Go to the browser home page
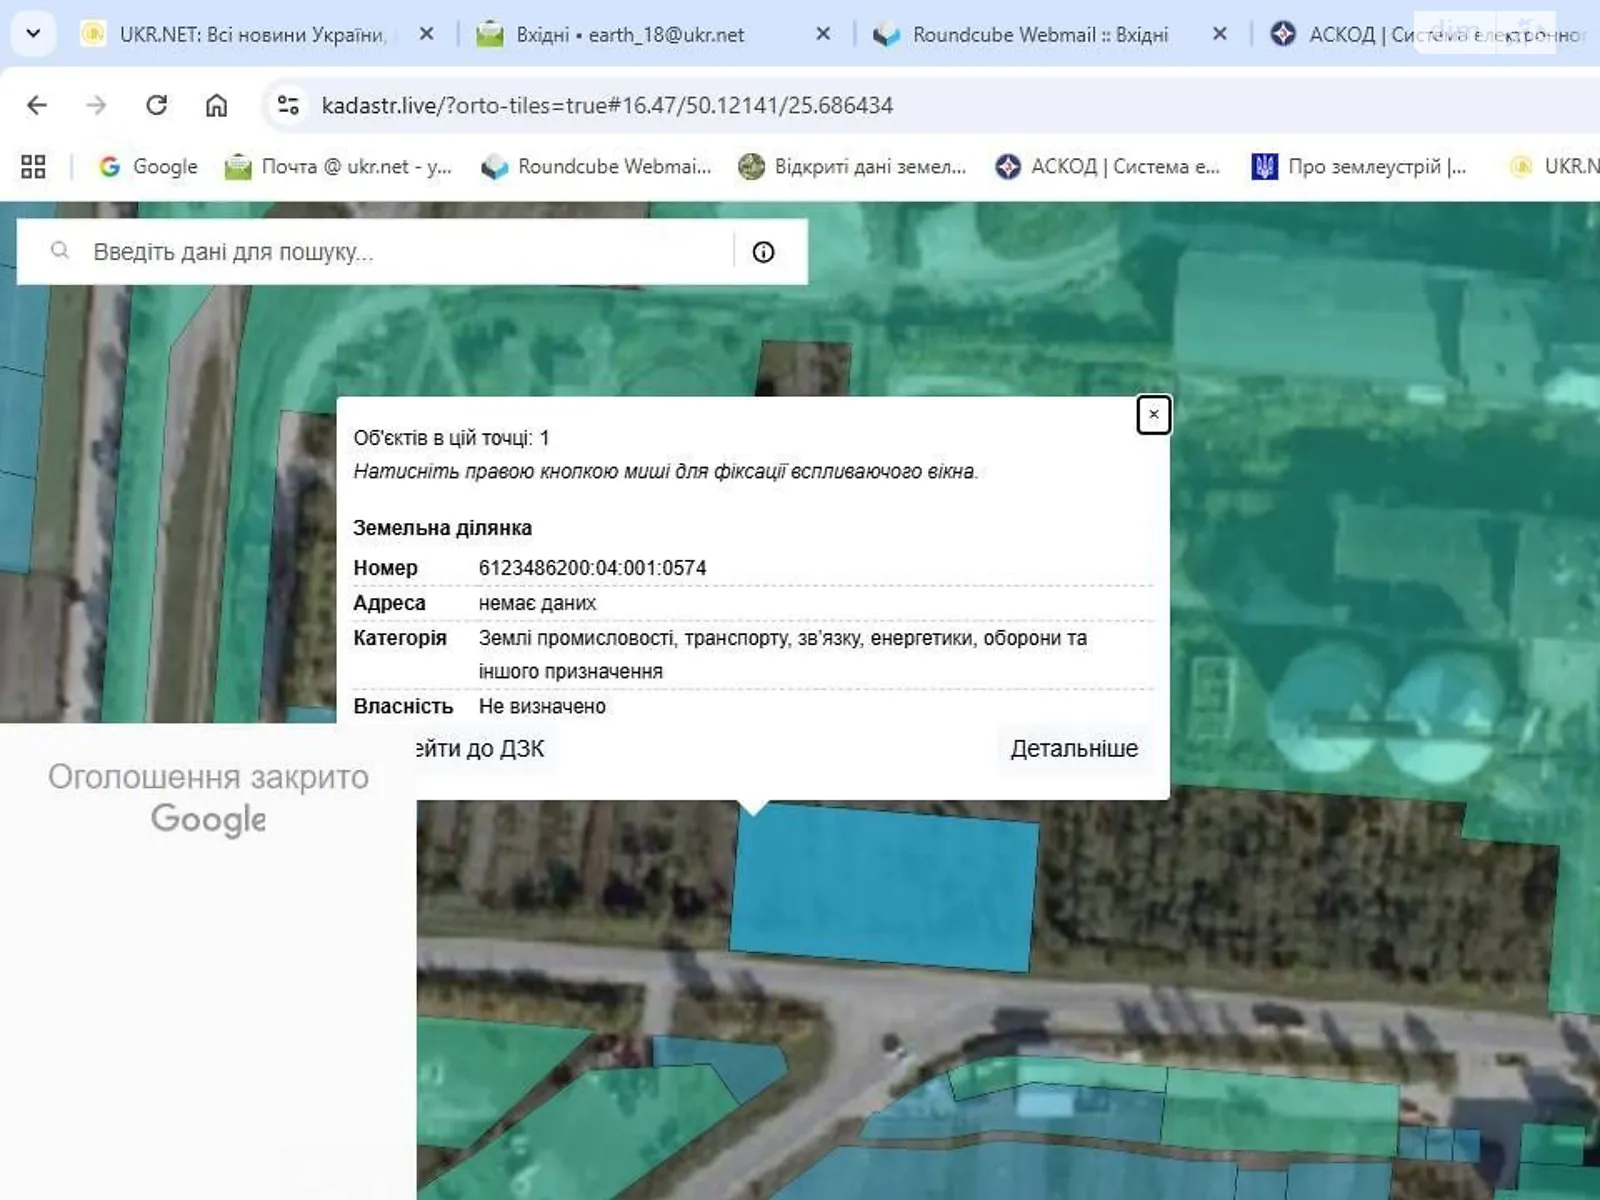1600x1200 pixels. 216,105
